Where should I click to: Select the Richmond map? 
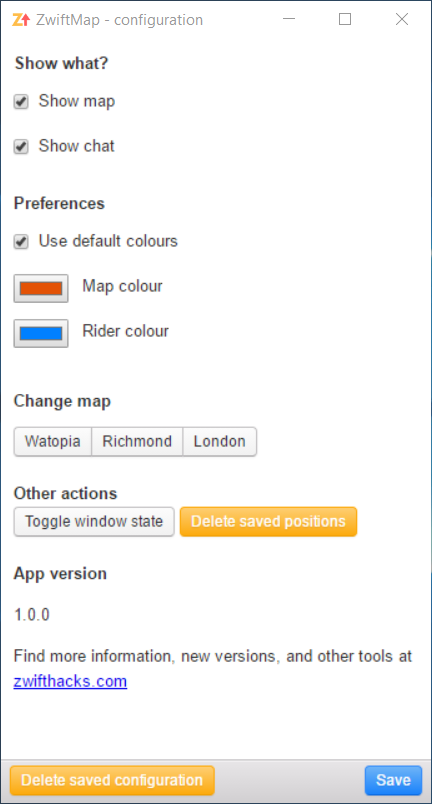[137, 441]
